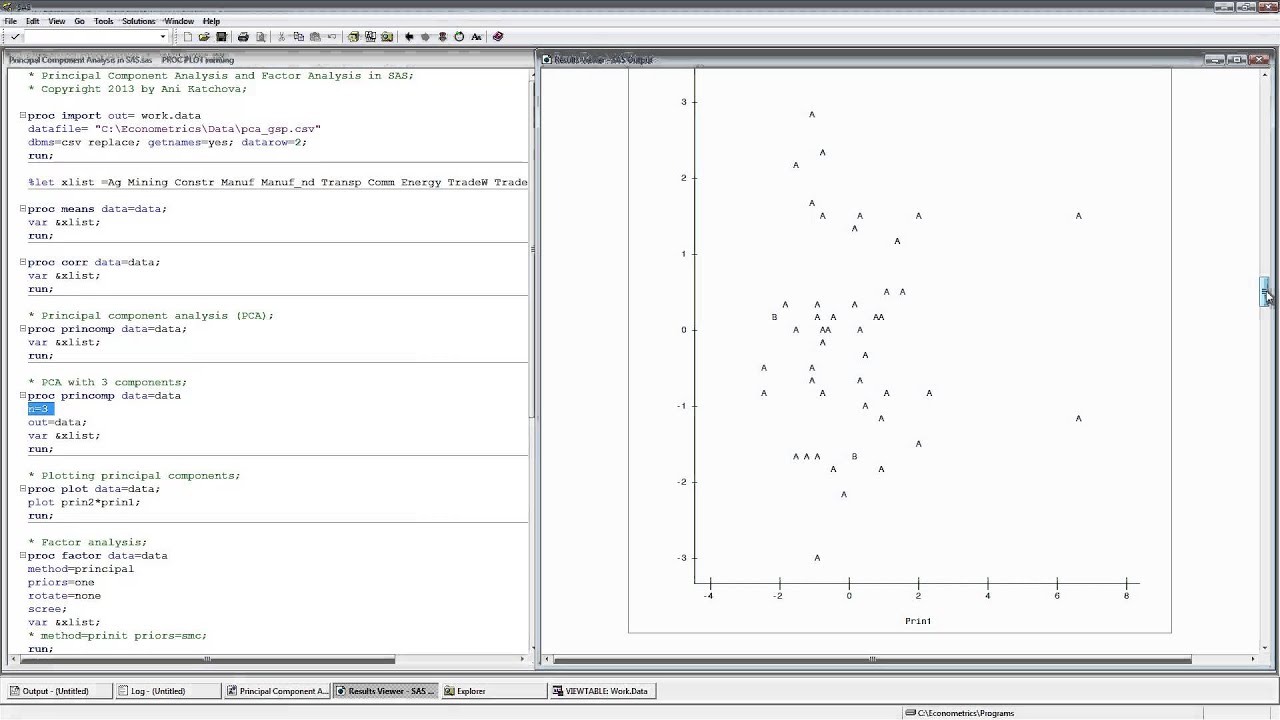Collapse the proc factor code block

click(x=22, y=556)
